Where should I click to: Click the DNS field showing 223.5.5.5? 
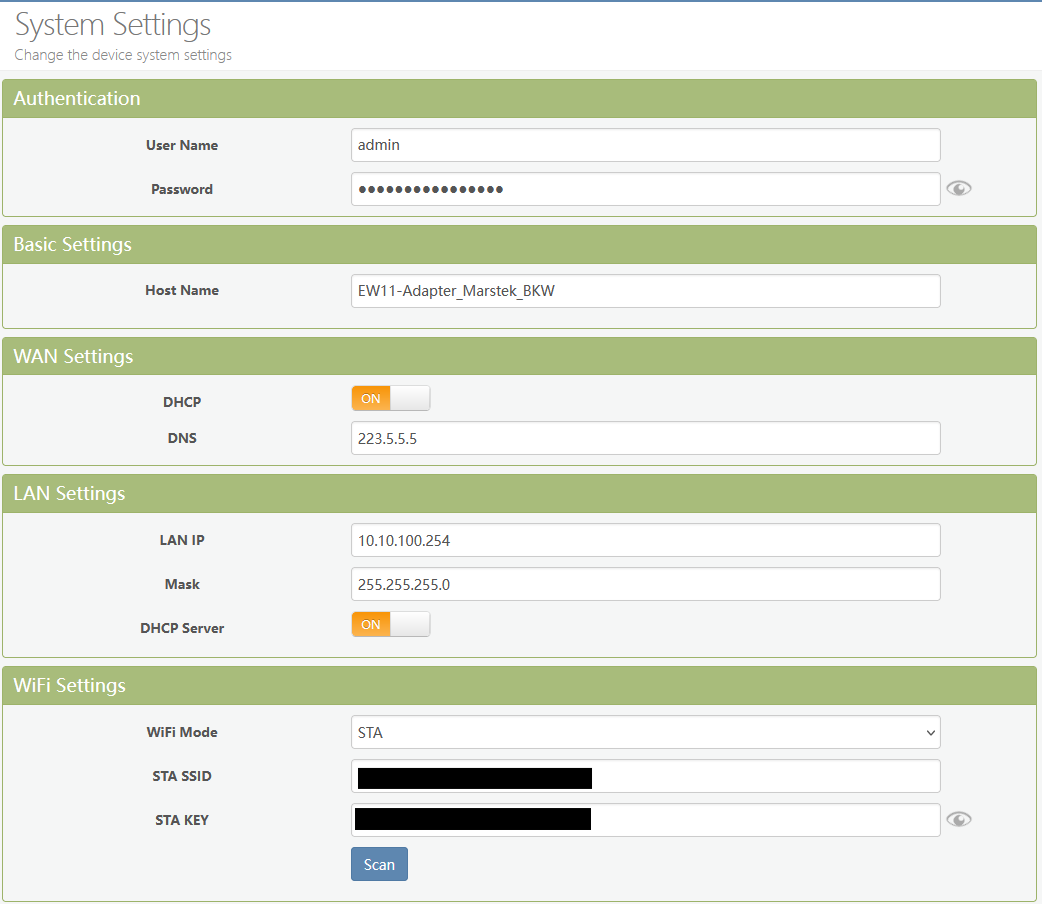645,438
